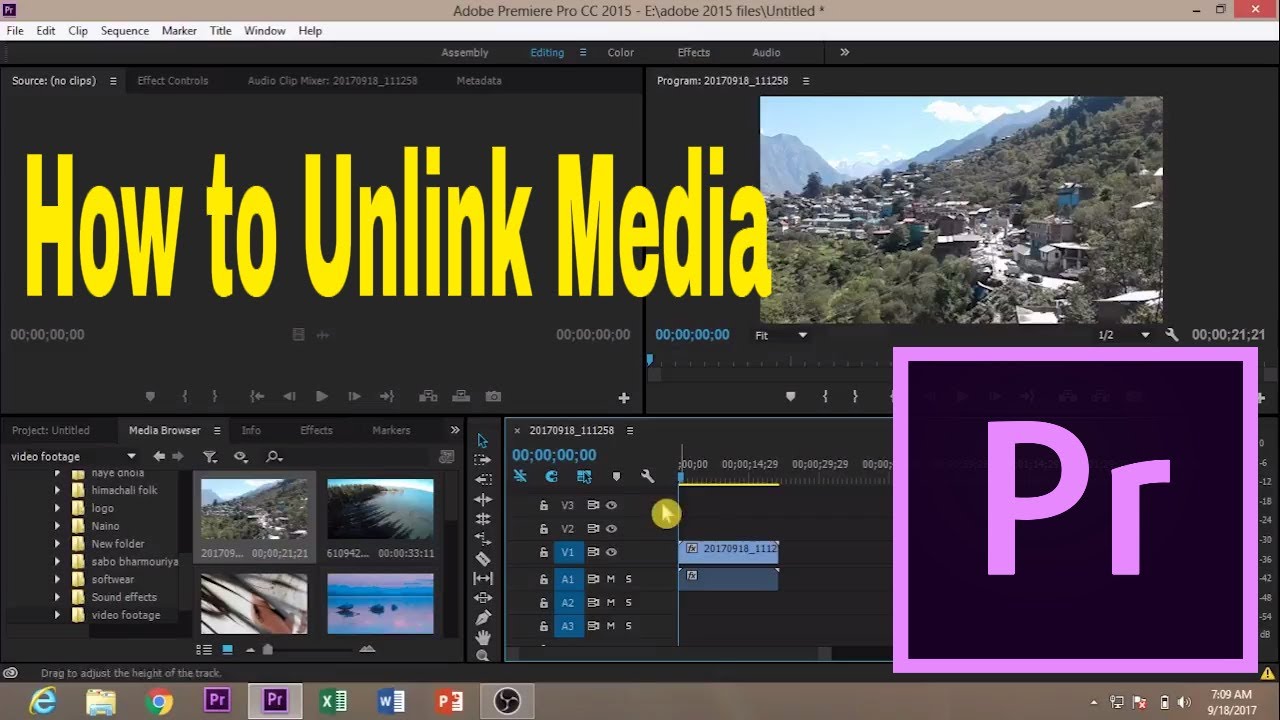The width and height of the screenshot is (1280, 720).
Task: Open the Fit zoom level dropdown
Action: [781, 335]
